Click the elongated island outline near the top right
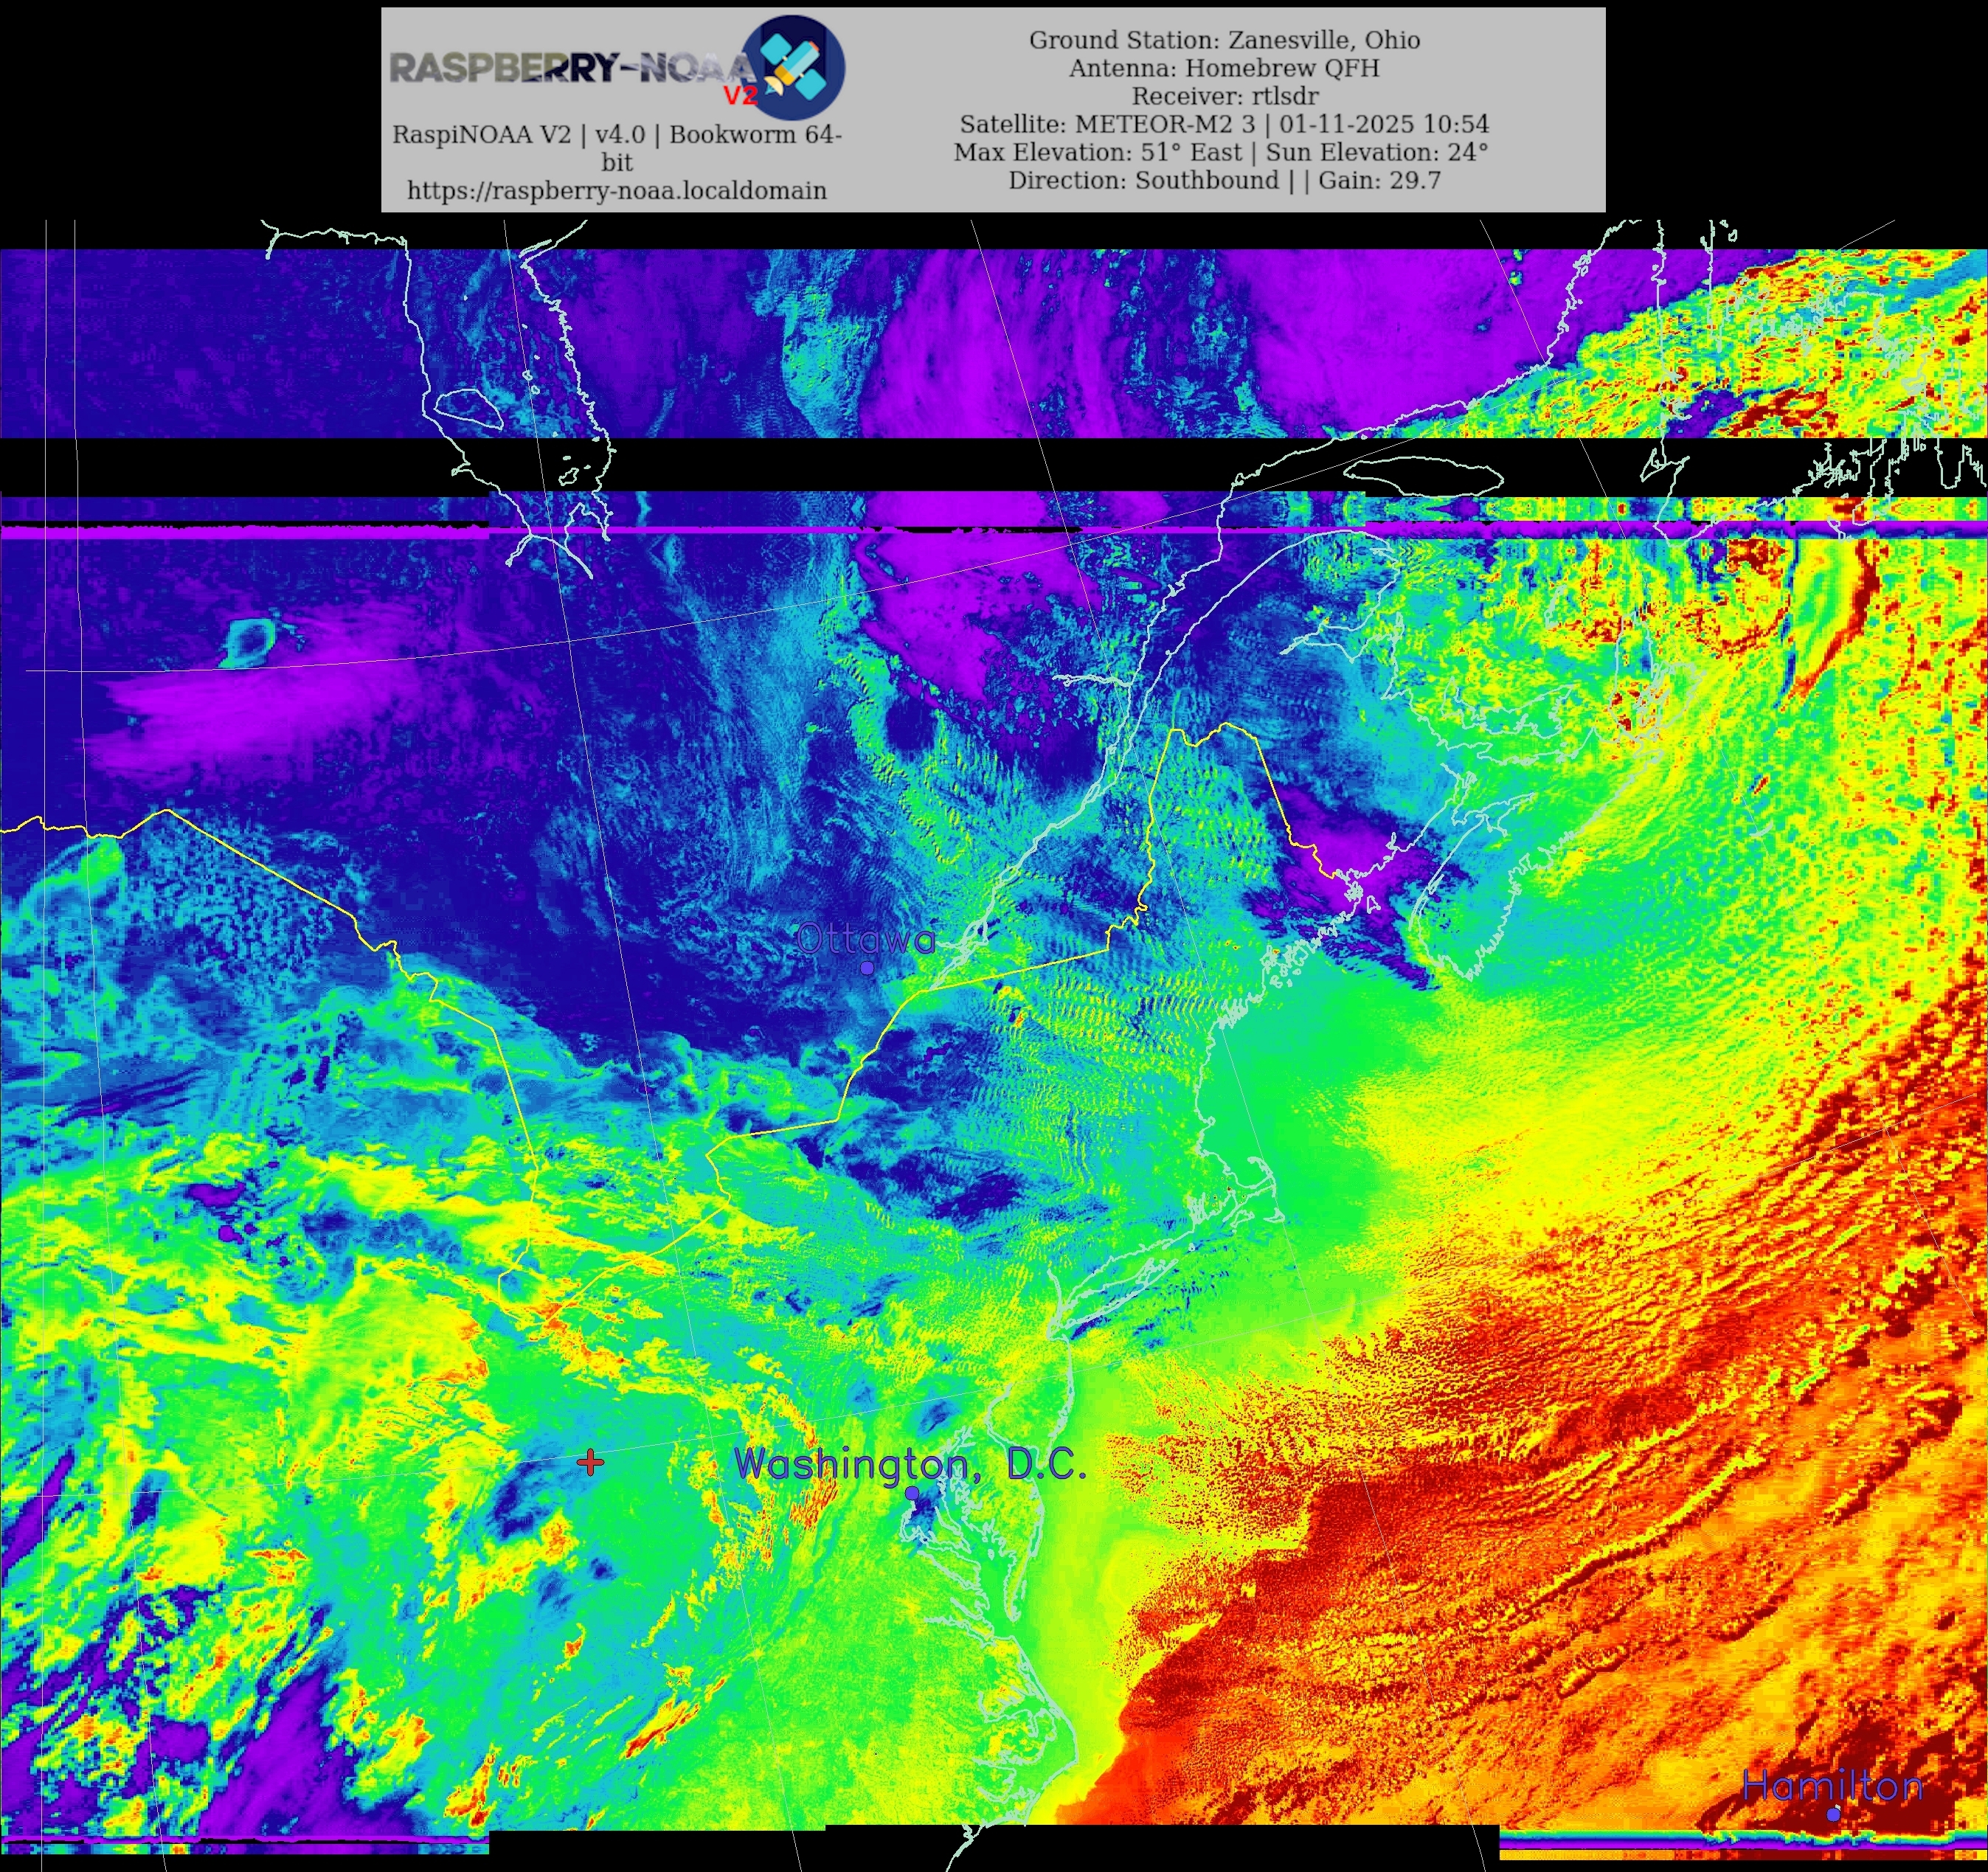Image resolution: width=1988 pixels, height=1872 pixels. click(x=1422, y=474)
